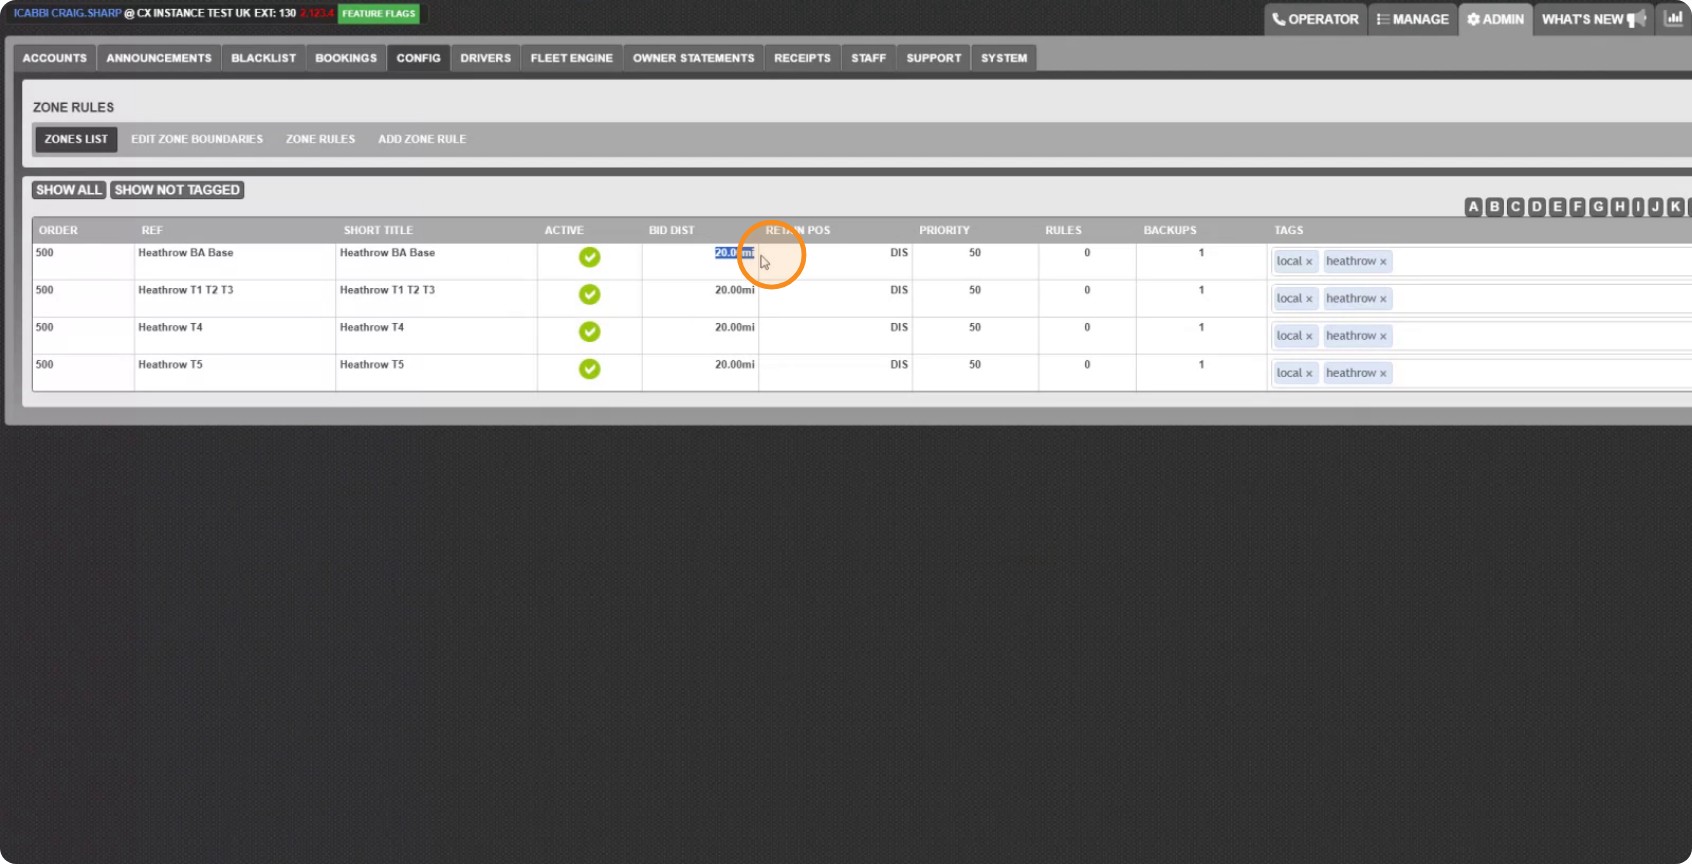Viewport: 1692px width, 864px height.
Task: Open the Bookings tab
Action: point(346,58)
